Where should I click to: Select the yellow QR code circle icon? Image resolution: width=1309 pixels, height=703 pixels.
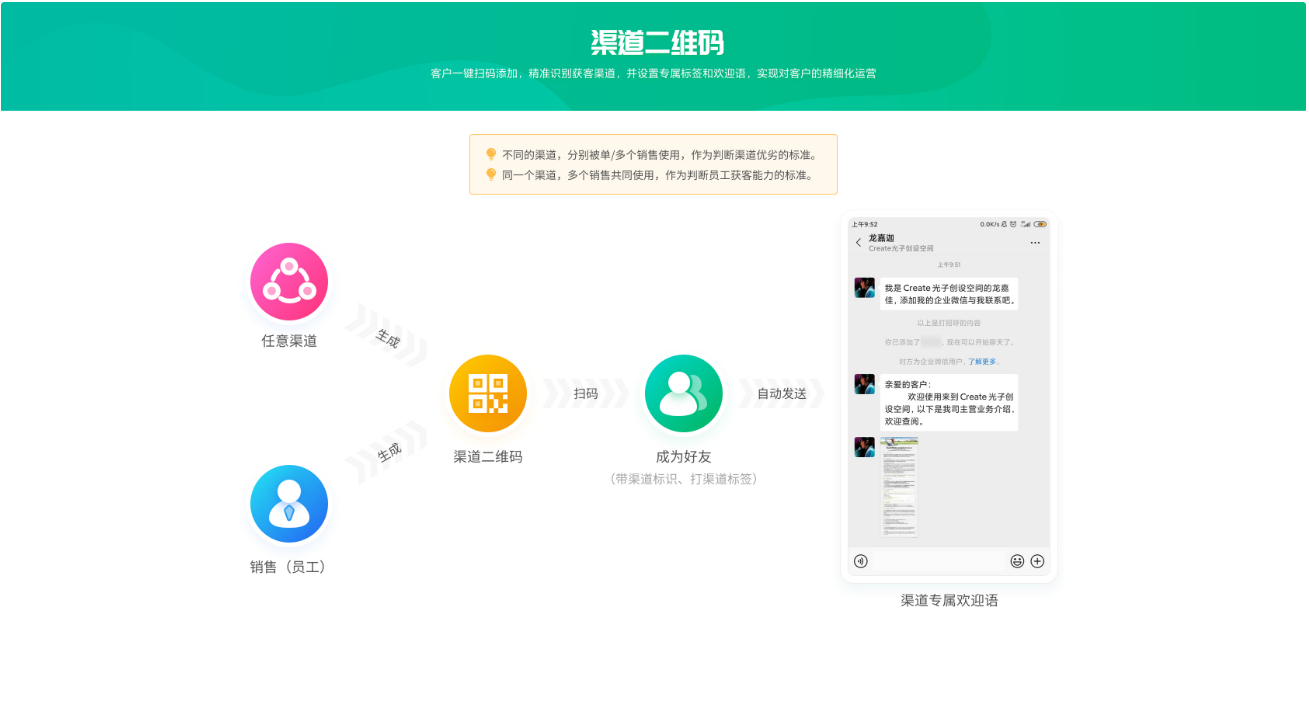pos(488,394)
